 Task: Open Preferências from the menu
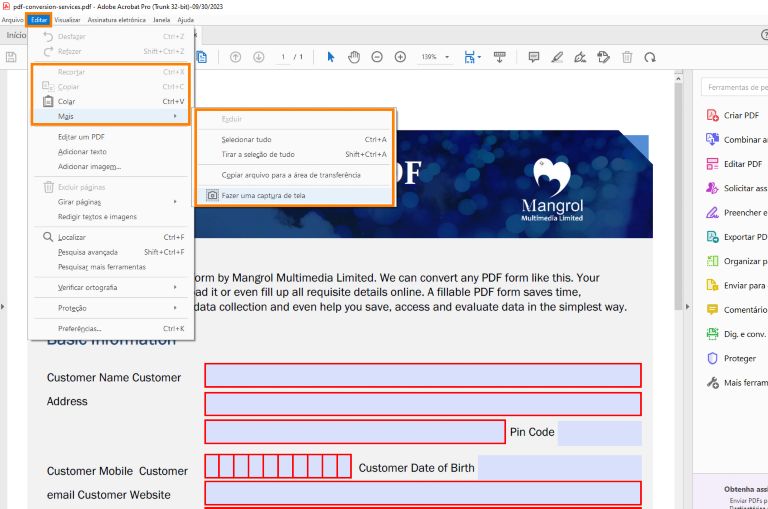pyautogui.click(x=111, y=329)
